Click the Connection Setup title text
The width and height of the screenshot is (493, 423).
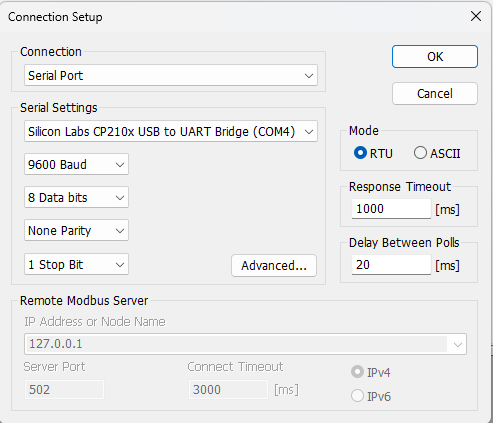click(x=55, y=17)
